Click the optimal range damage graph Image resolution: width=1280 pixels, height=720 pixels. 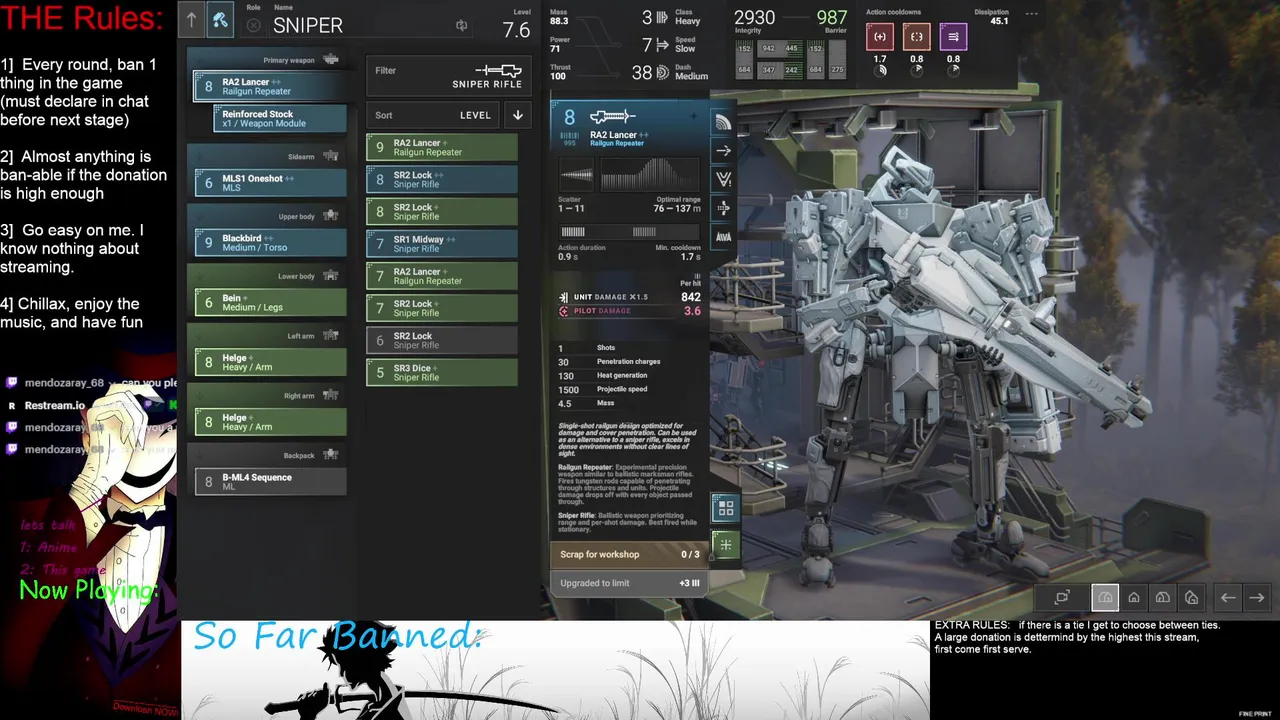[649, 174]
